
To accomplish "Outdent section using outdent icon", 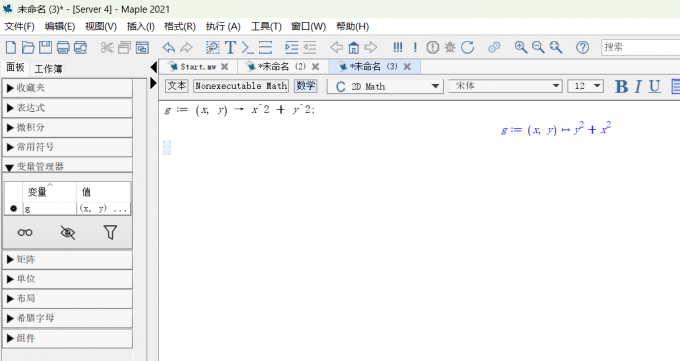I will point(309,47).
